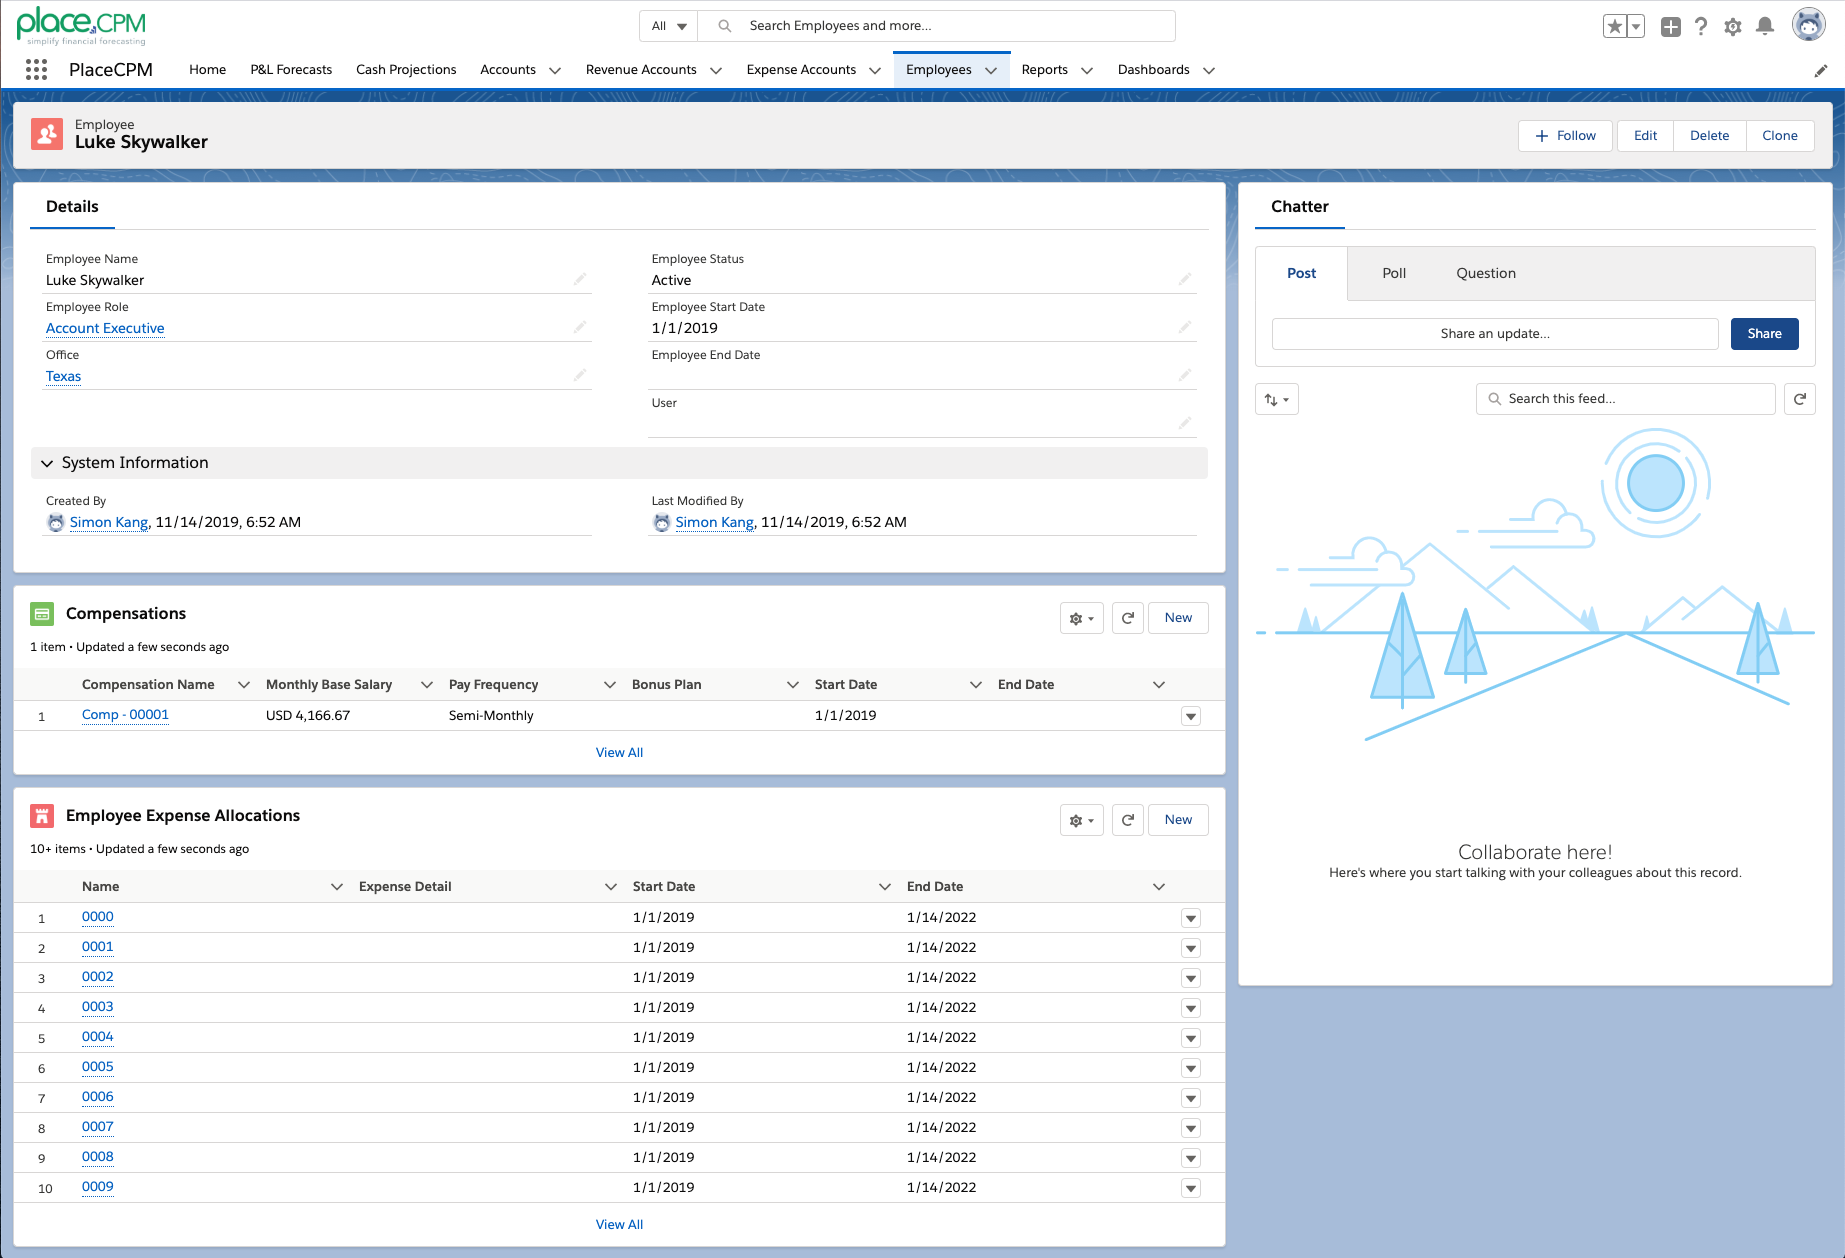This screenshot has width=1845, height=1258.
Task: Open the Help question mark icon
Action: pos(1701,27)
